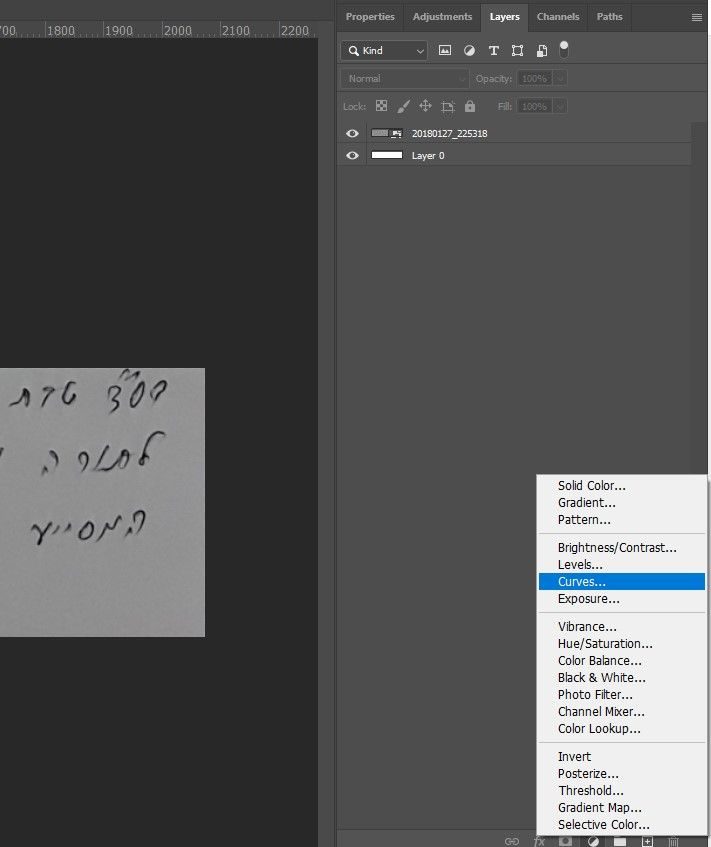Lock image pixels brush icon
This screenshot has width=711, height=847.
pos(404,106)
